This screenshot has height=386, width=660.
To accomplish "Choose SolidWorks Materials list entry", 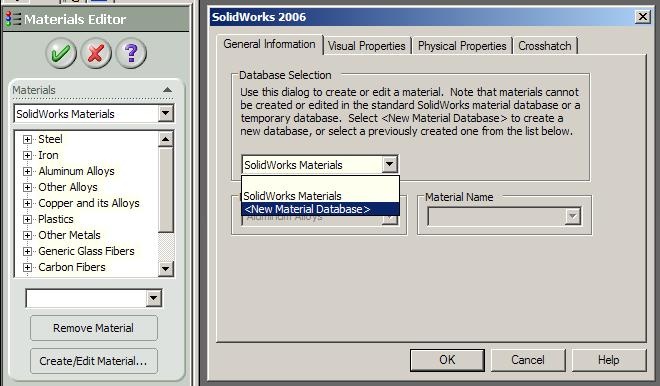I will click(320, 196).
